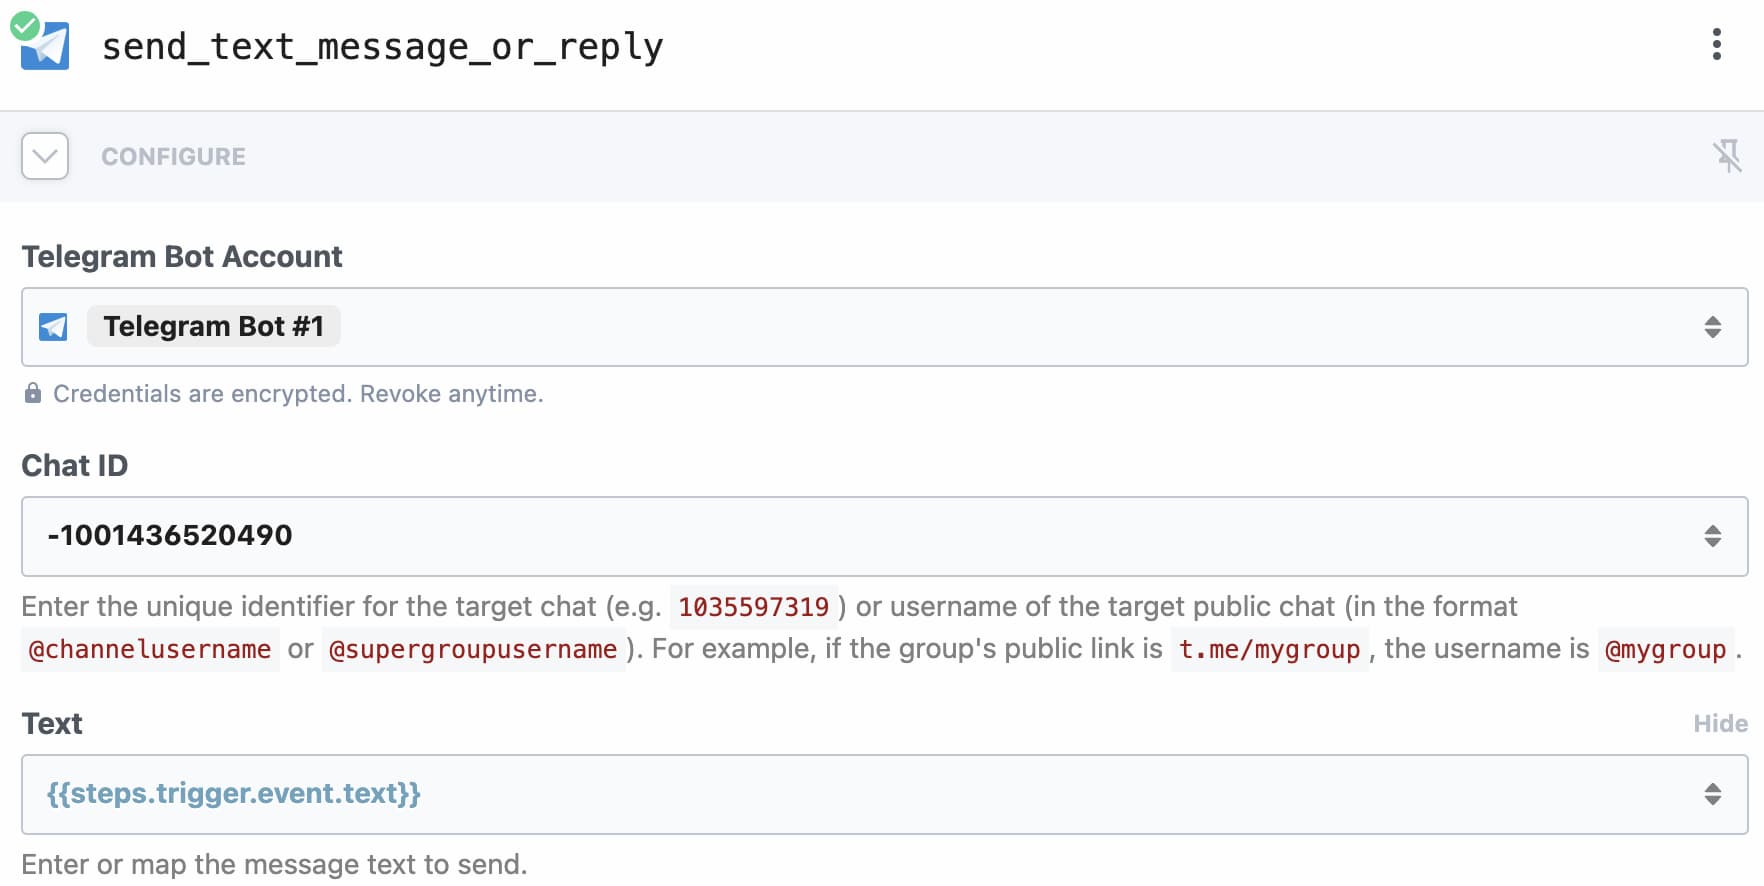Screen dimensions: 1764x886
Task: Select the Telegram Bot #1 account chip
Action: [x=214, y=327]
